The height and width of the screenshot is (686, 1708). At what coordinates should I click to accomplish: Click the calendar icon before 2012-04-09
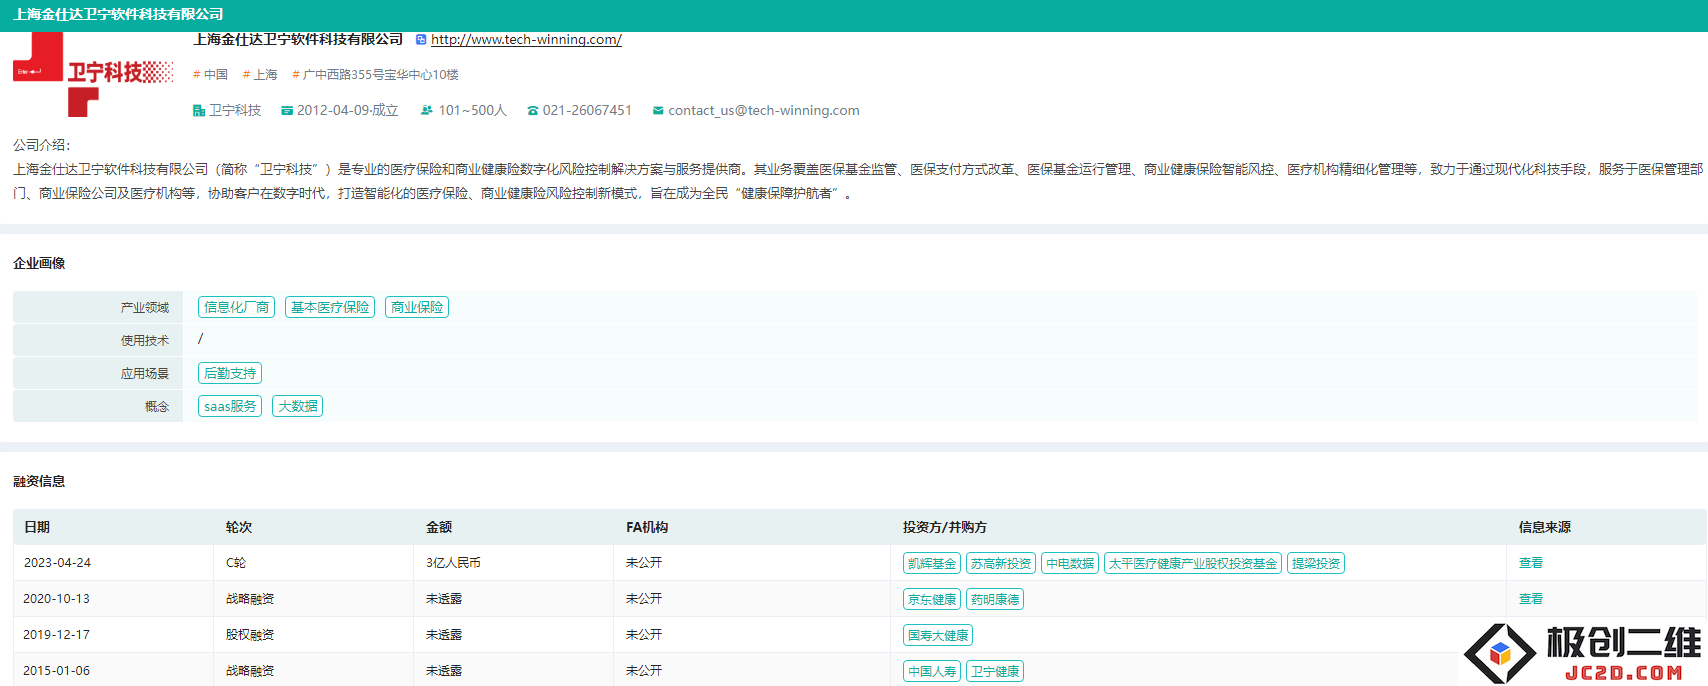coord(287,111)
